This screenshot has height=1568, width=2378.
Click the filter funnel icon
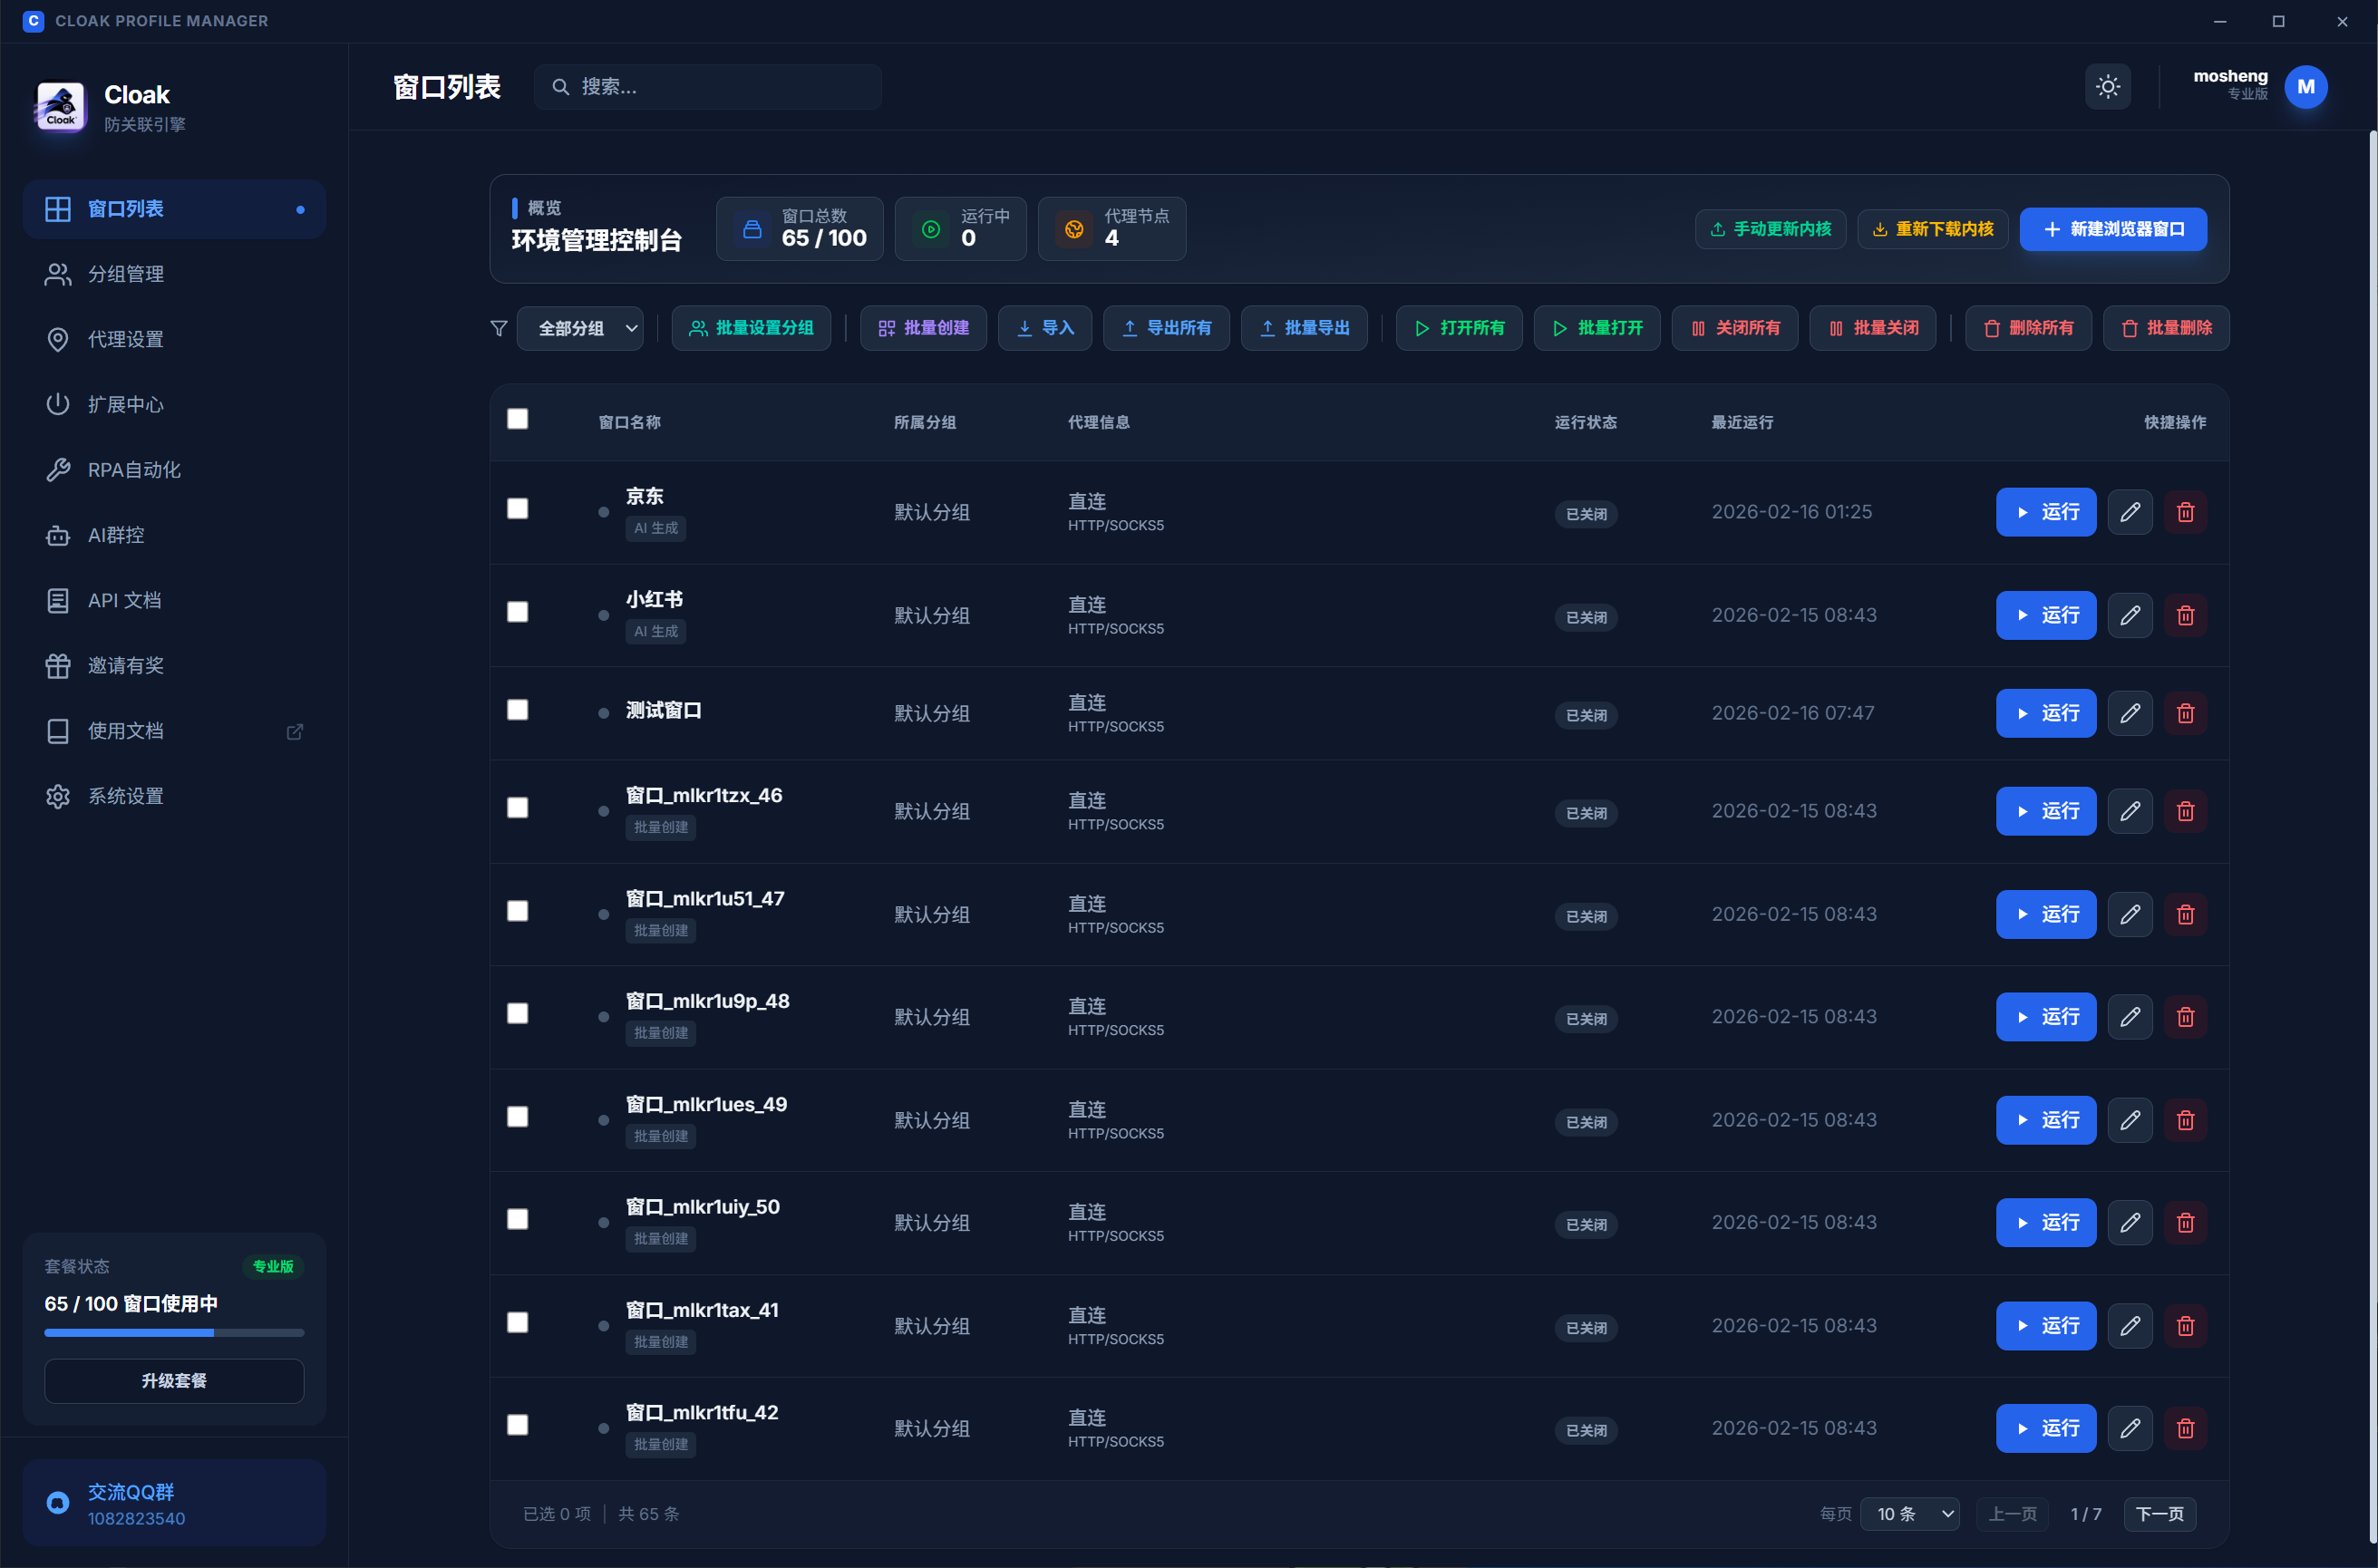pos(499,328)
